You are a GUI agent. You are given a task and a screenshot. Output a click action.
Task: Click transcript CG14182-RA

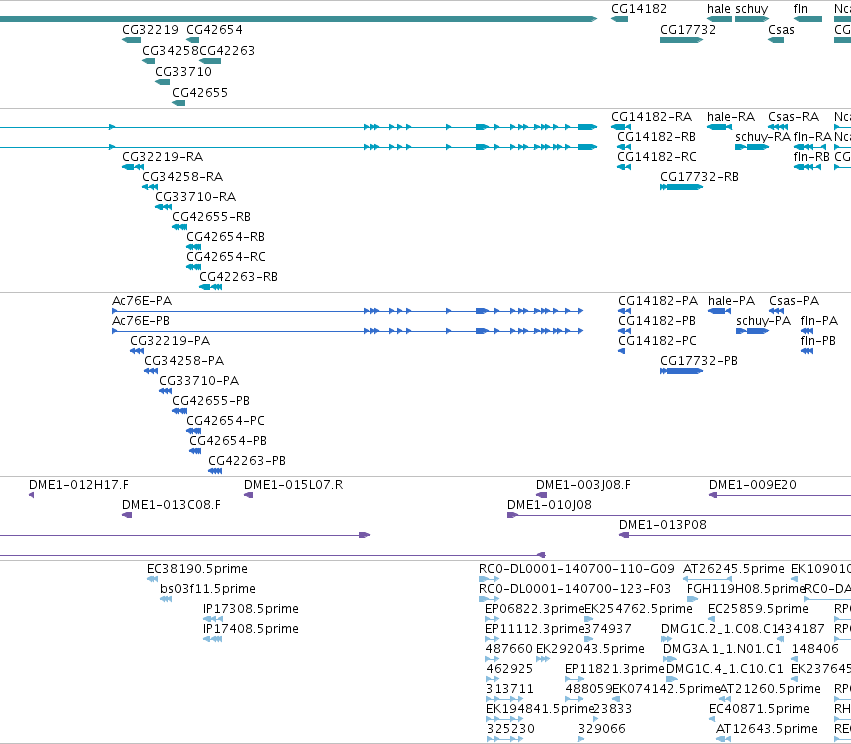651,117
